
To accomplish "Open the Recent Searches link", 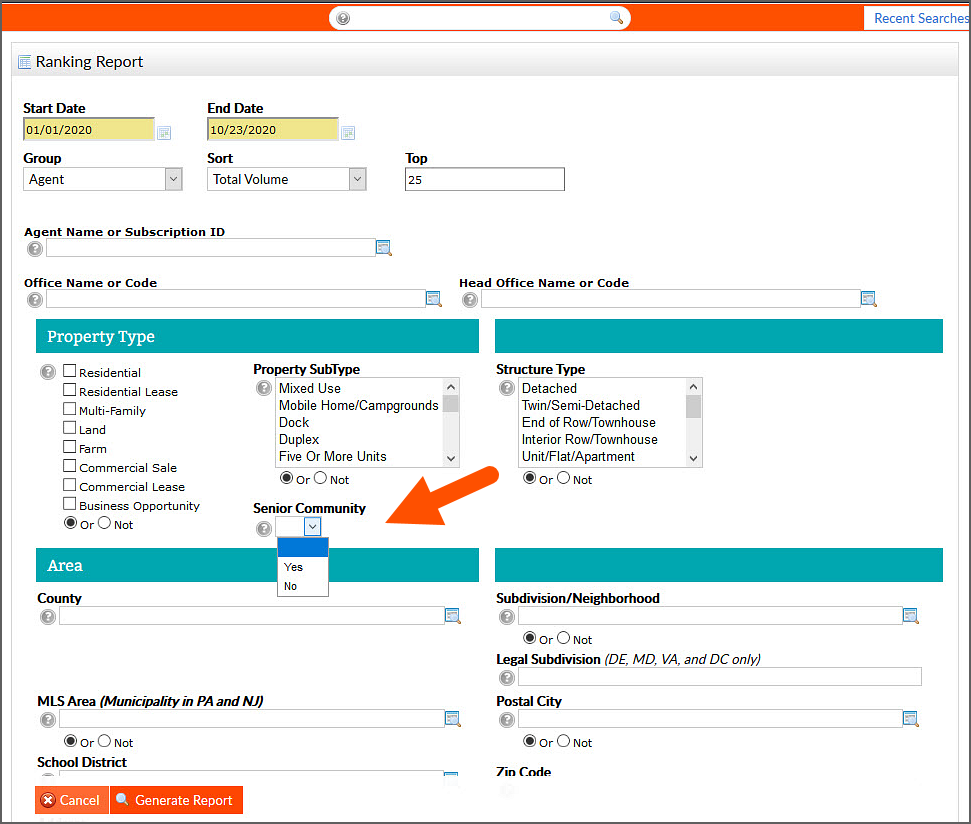I will (x=922, y=19).
